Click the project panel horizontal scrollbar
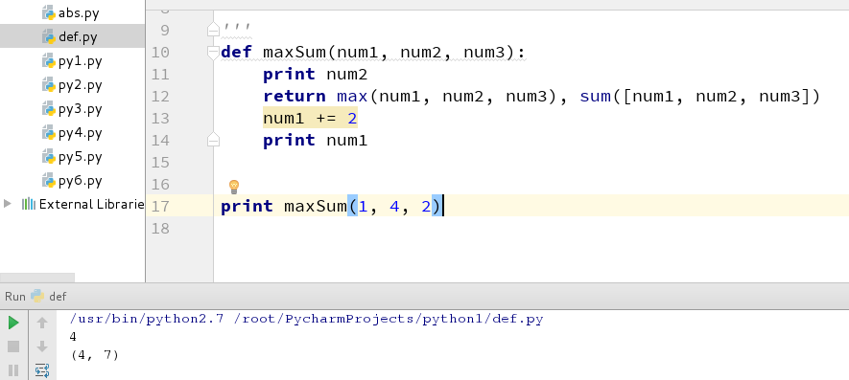The image size is (849, 380). (x=37, y=278)
